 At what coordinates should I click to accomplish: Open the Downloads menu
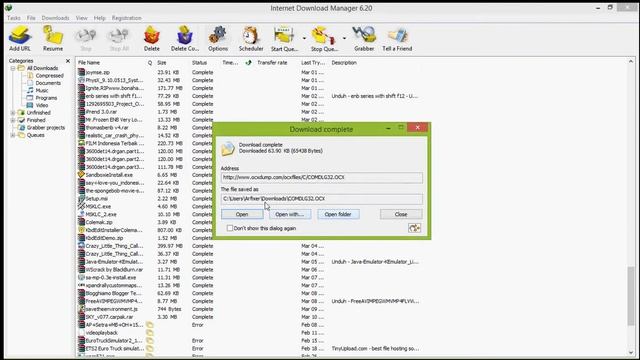(56, 18)
